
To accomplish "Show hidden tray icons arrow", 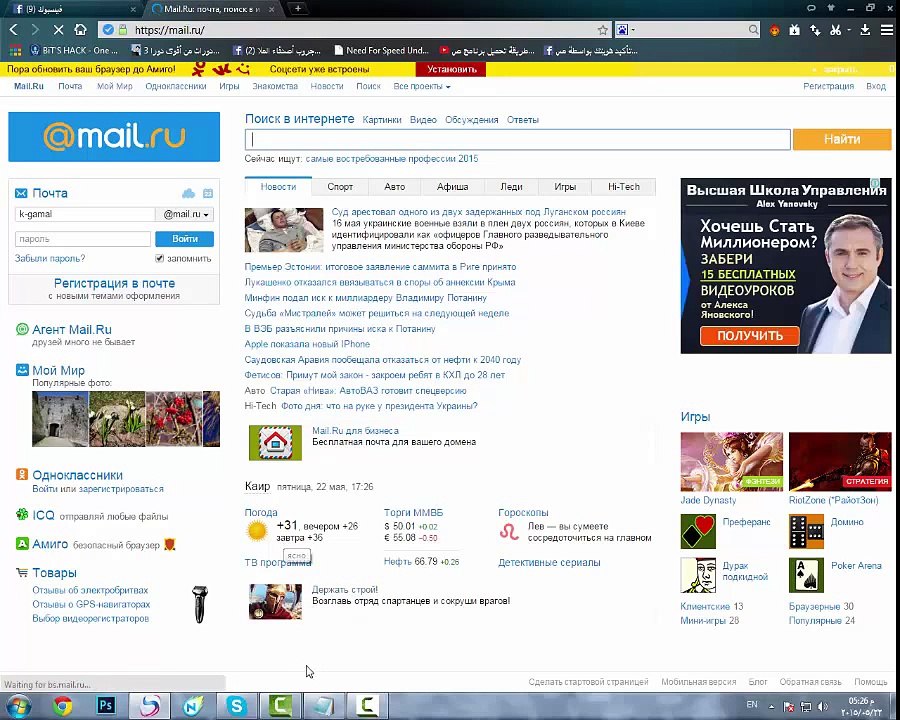I will click(x=771, y=706).
